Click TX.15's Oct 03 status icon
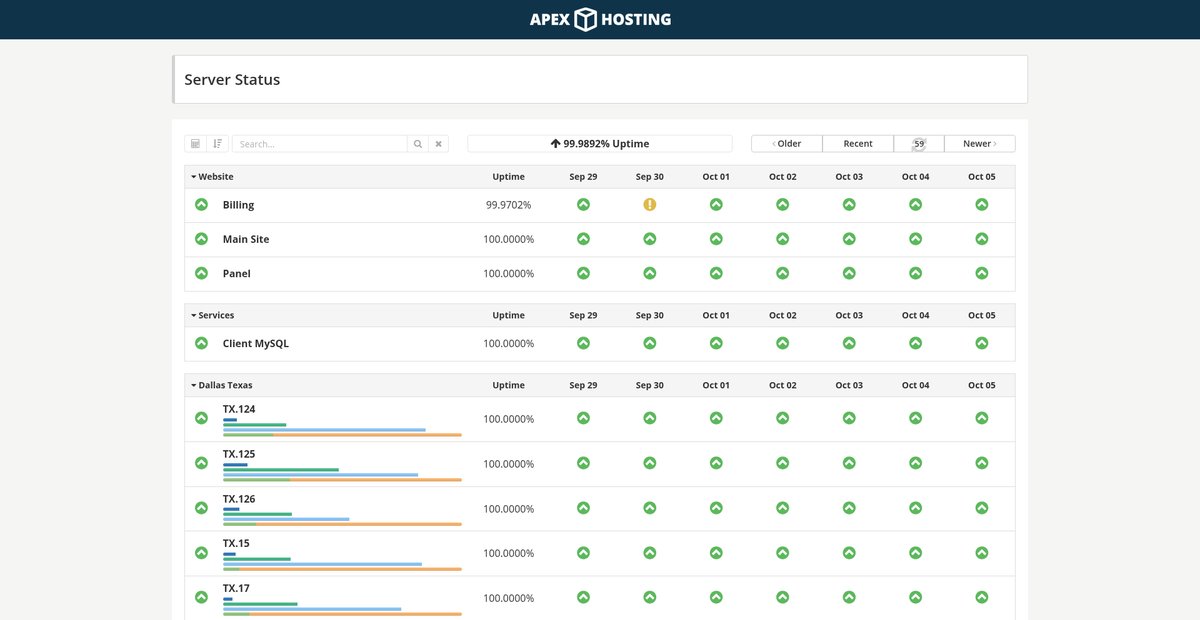Image resolution: width=1200 pixels, height=620 pixels. (x=849, y=552)
